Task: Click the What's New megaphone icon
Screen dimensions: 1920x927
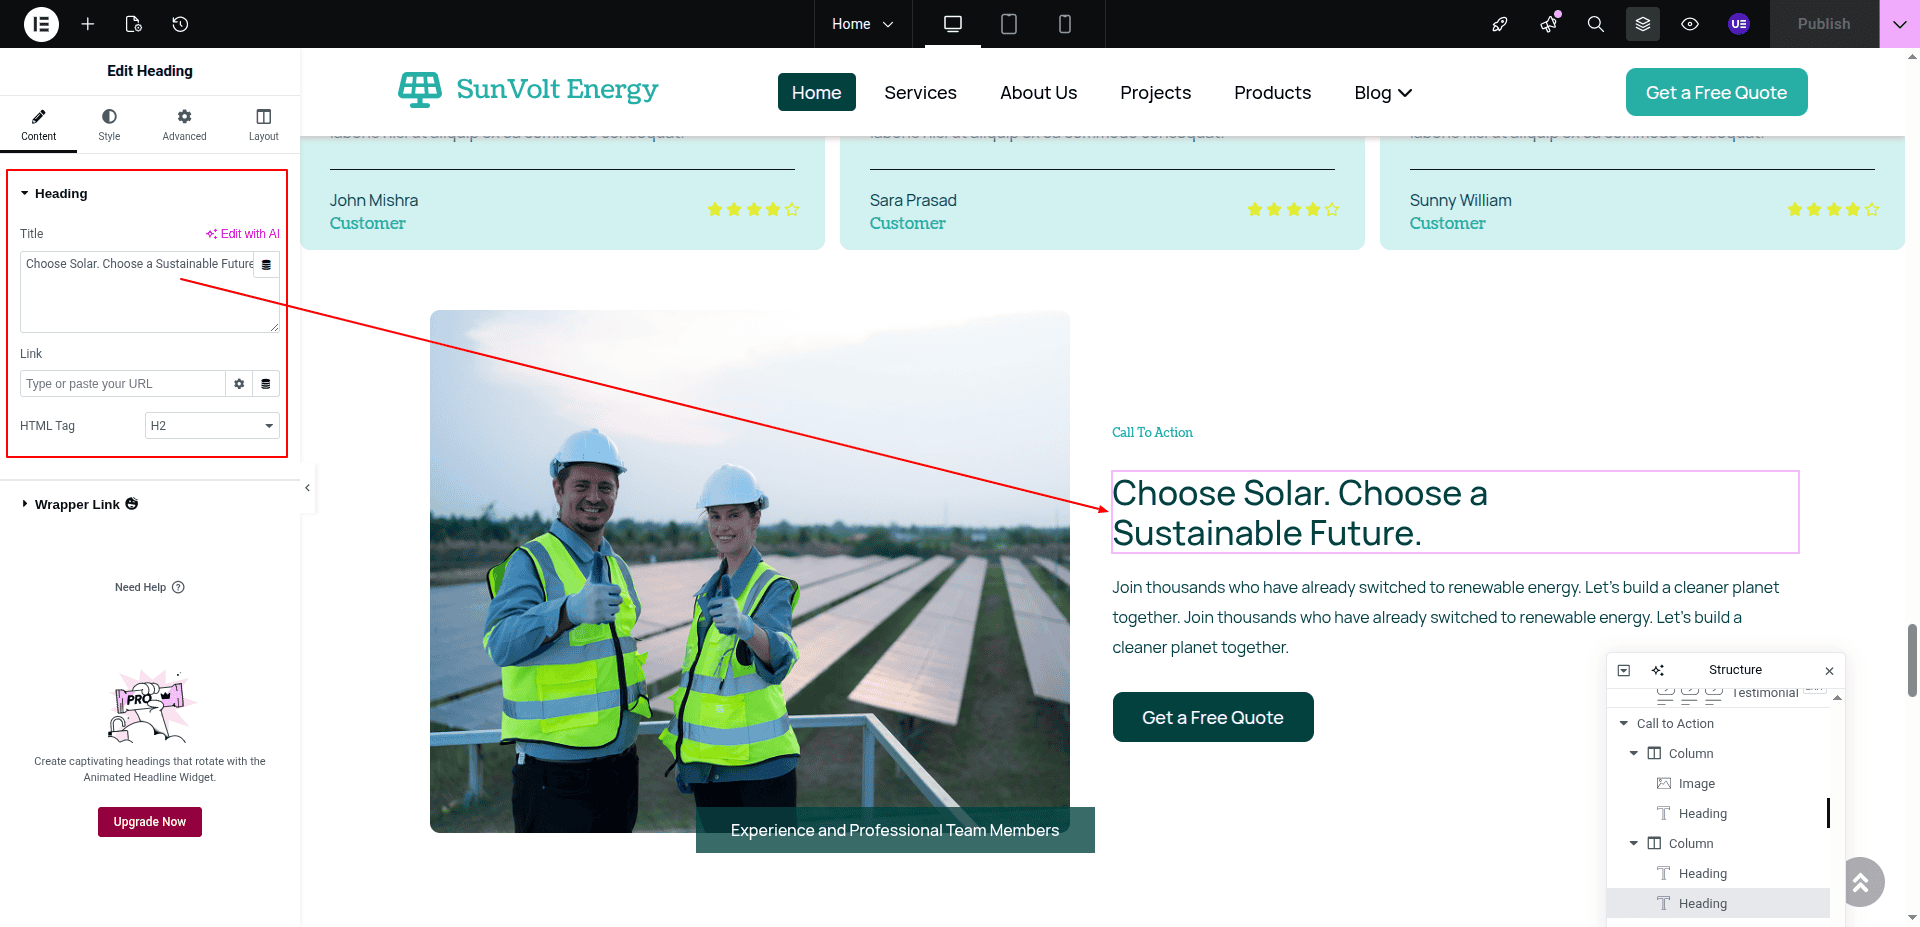Action: pyautogui.click(x=1549, y=24)
